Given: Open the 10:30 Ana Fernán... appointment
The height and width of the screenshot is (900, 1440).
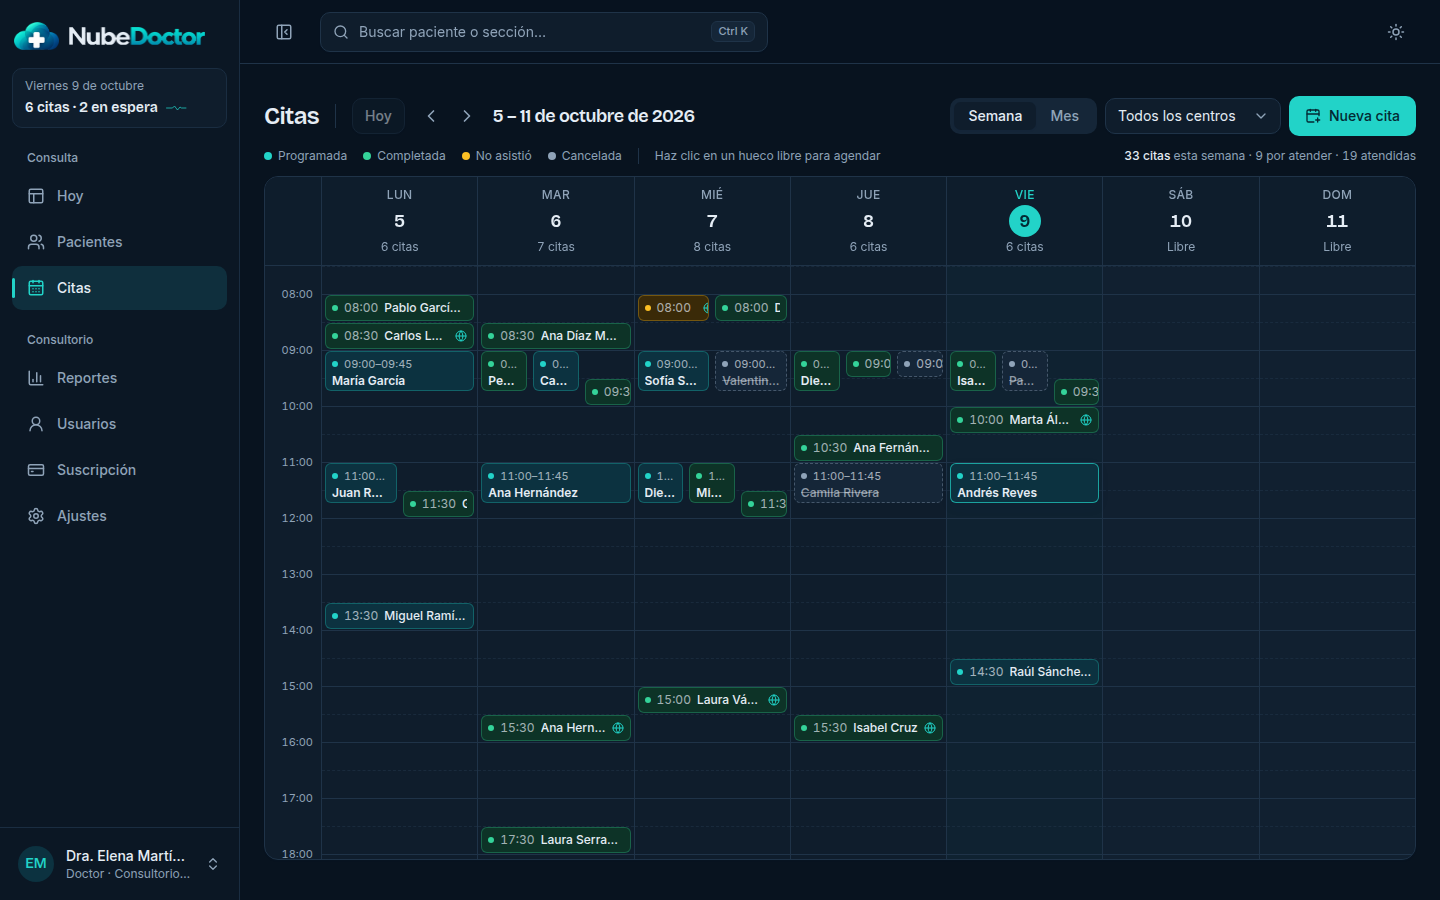Looking at the screenshot, I should (868, 448).
